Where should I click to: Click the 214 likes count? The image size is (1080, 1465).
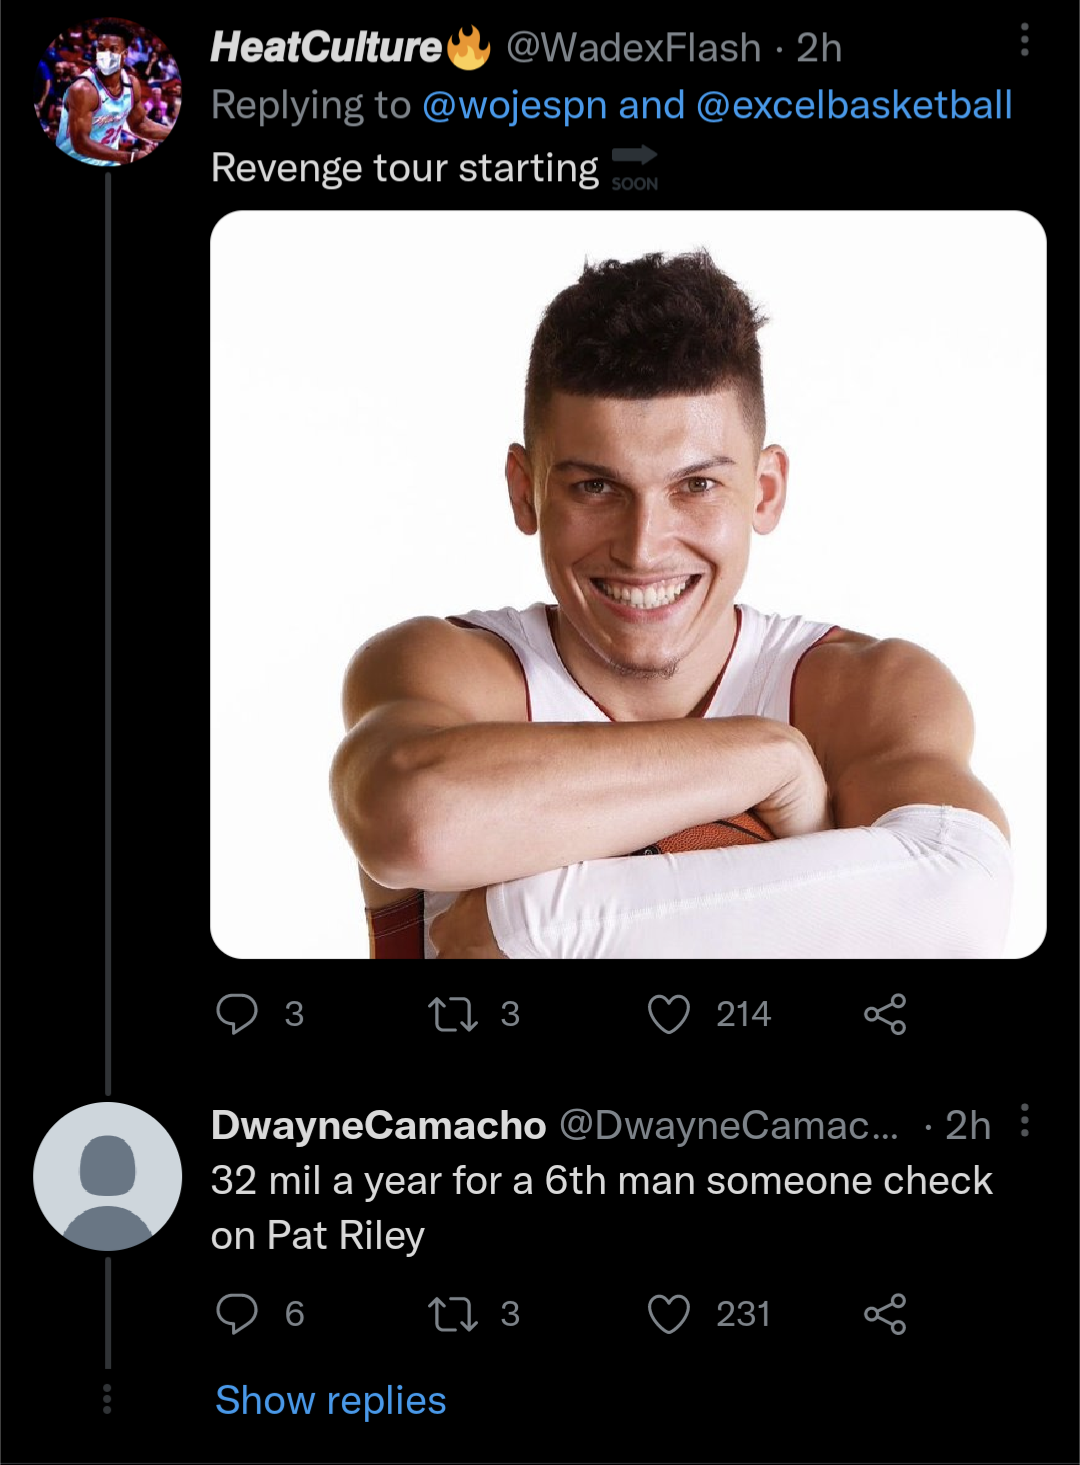point(742,1014)
